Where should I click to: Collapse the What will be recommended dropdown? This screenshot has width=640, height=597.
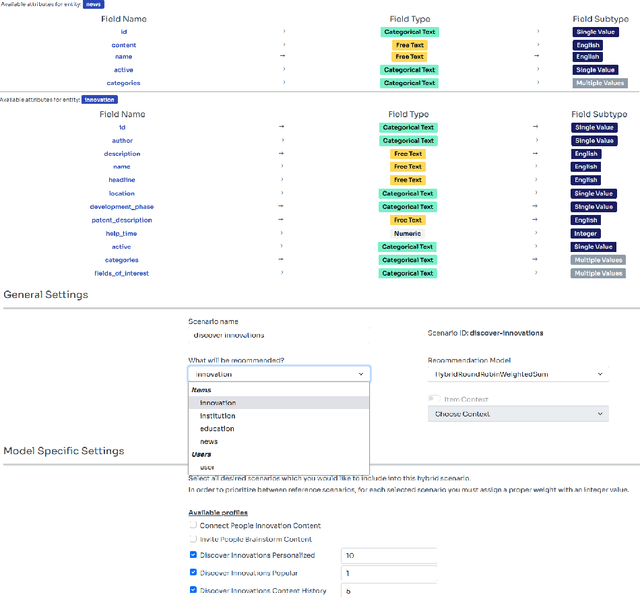(278, 374)
